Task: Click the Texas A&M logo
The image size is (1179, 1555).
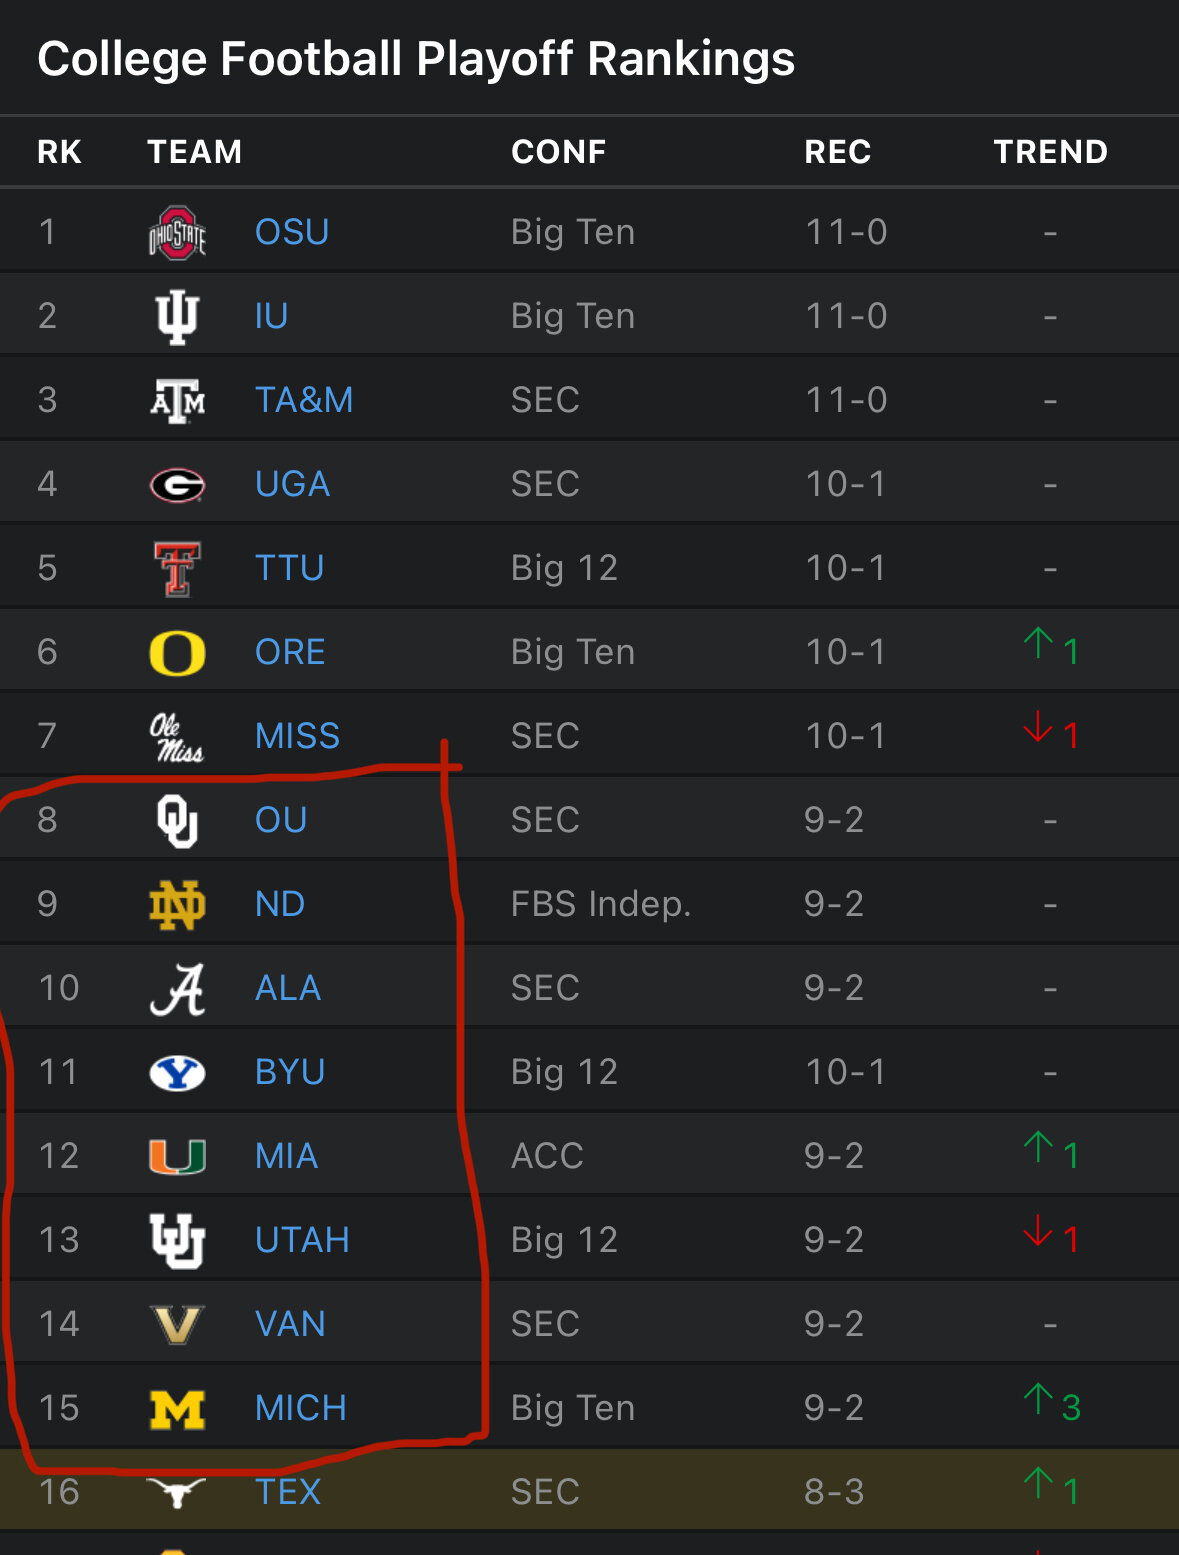Action: [177, 400]
